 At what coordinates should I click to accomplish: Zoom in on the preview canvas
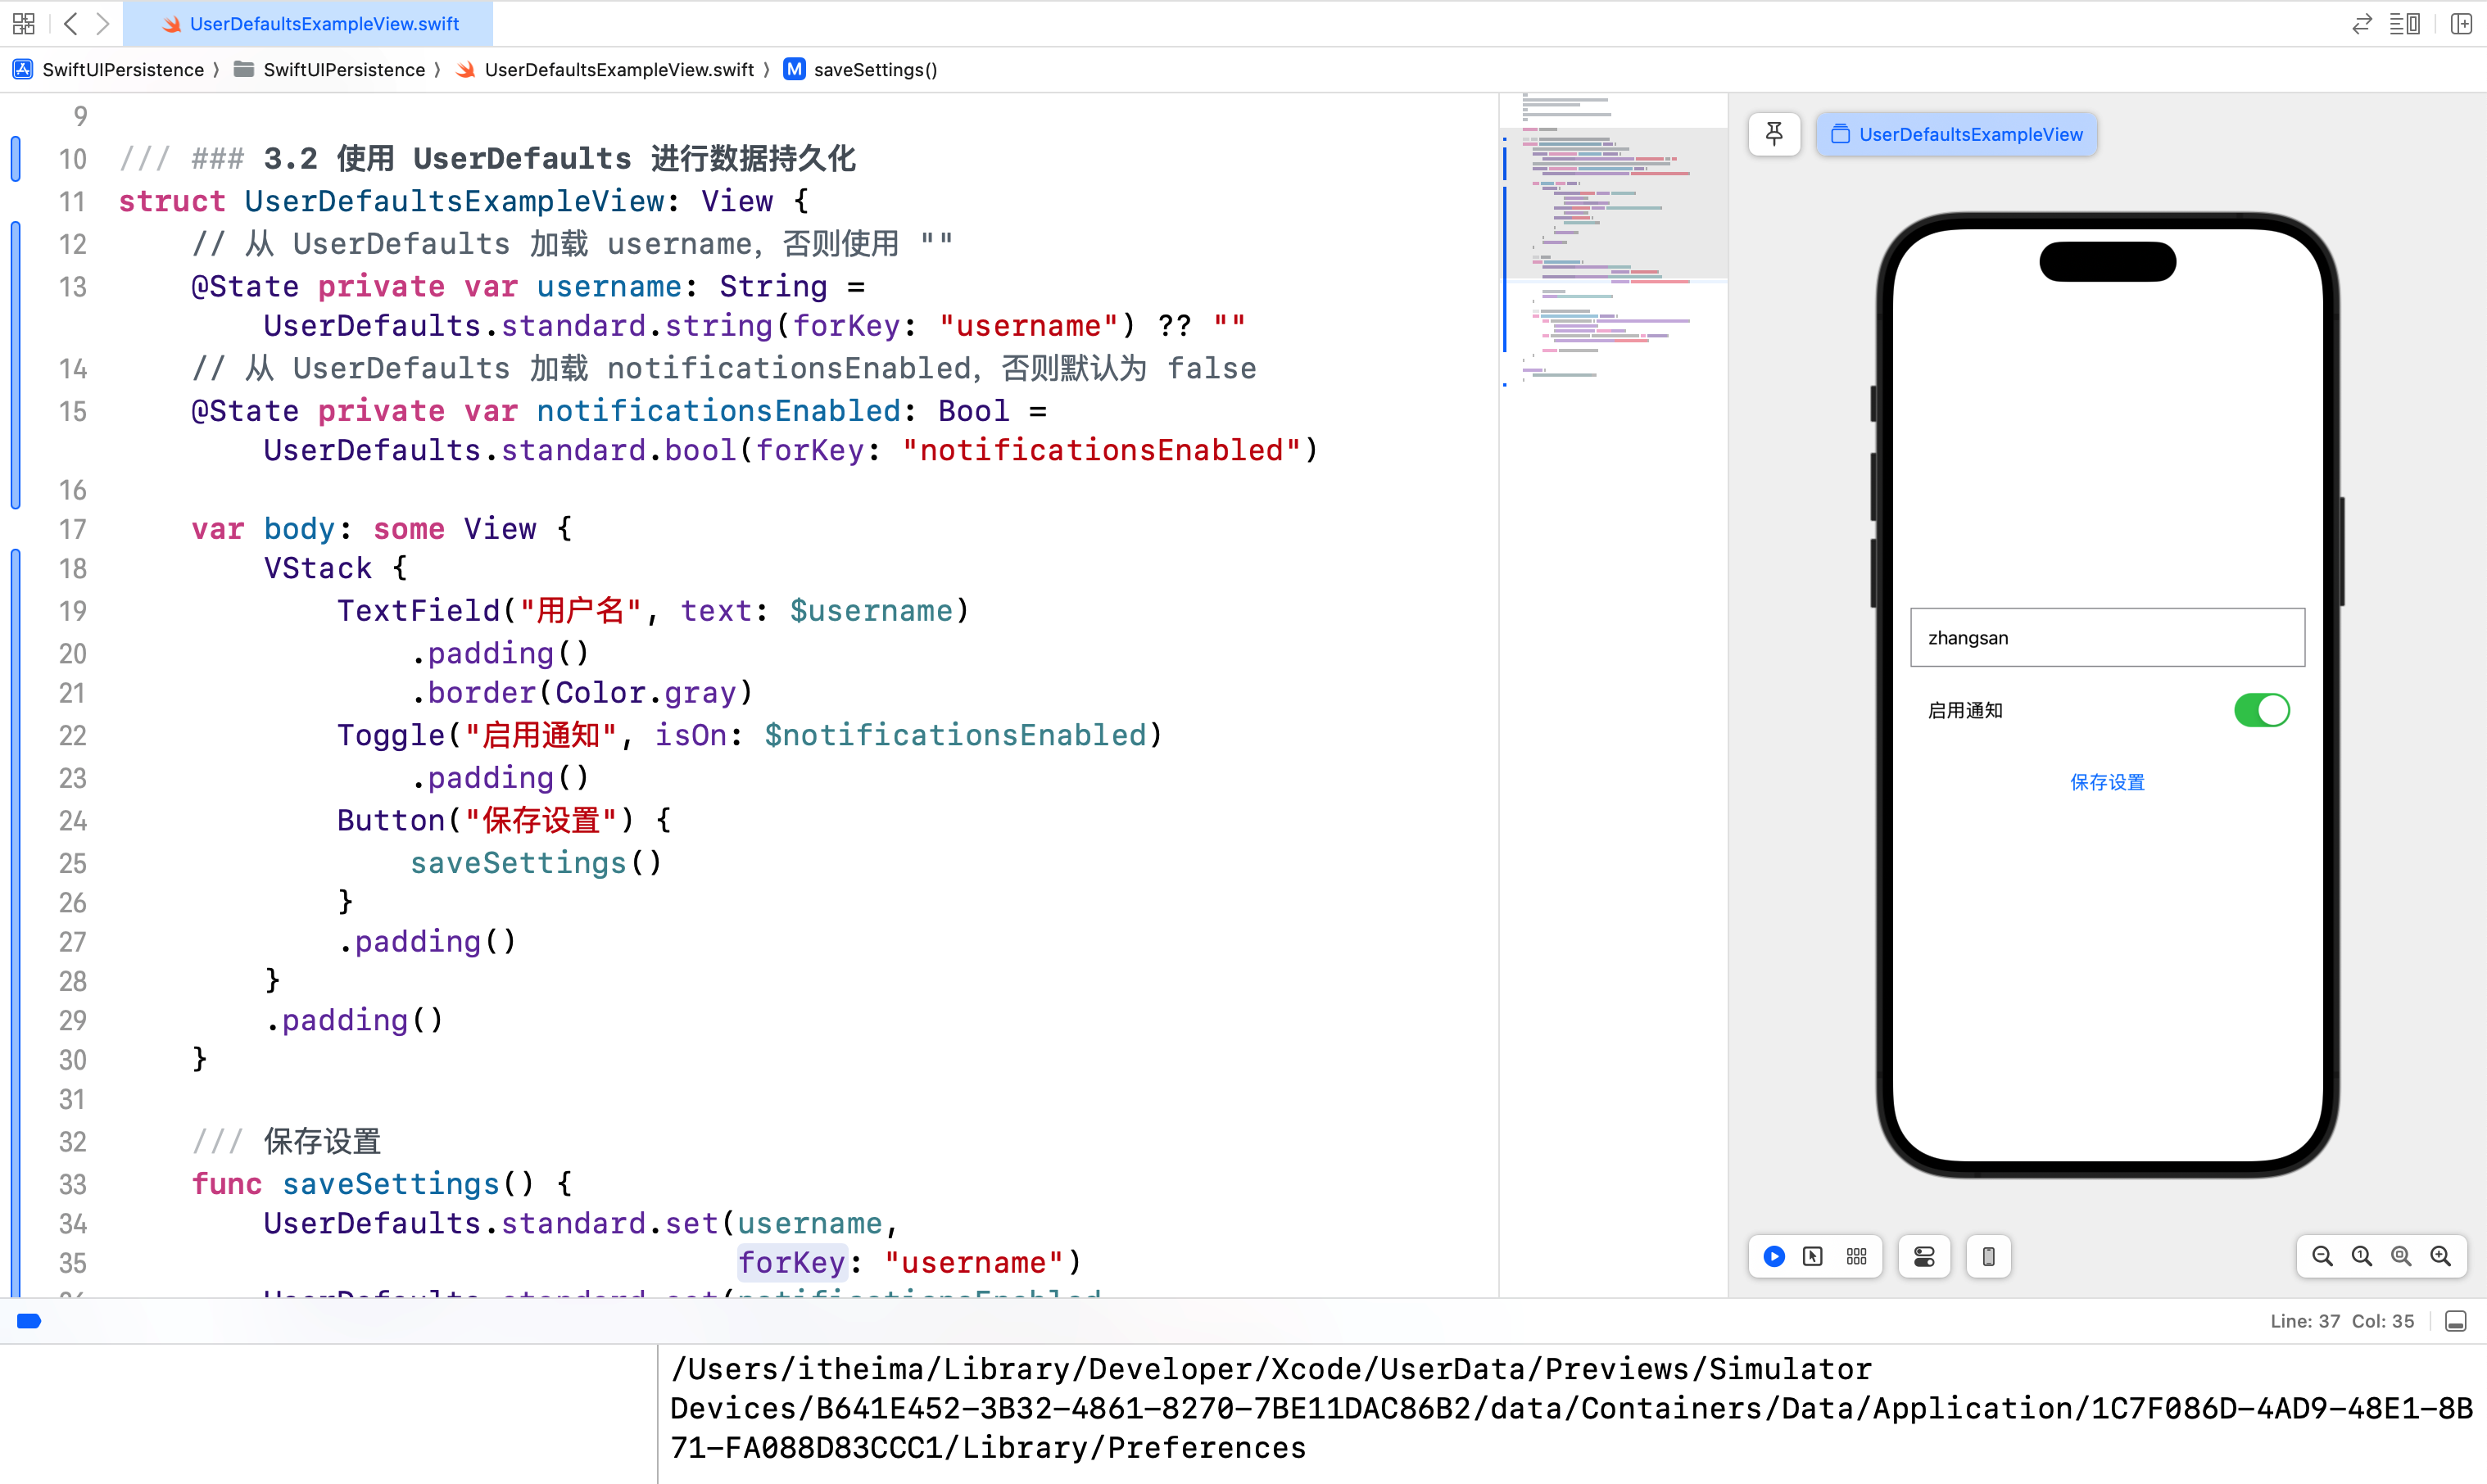pos(2441,1256)
